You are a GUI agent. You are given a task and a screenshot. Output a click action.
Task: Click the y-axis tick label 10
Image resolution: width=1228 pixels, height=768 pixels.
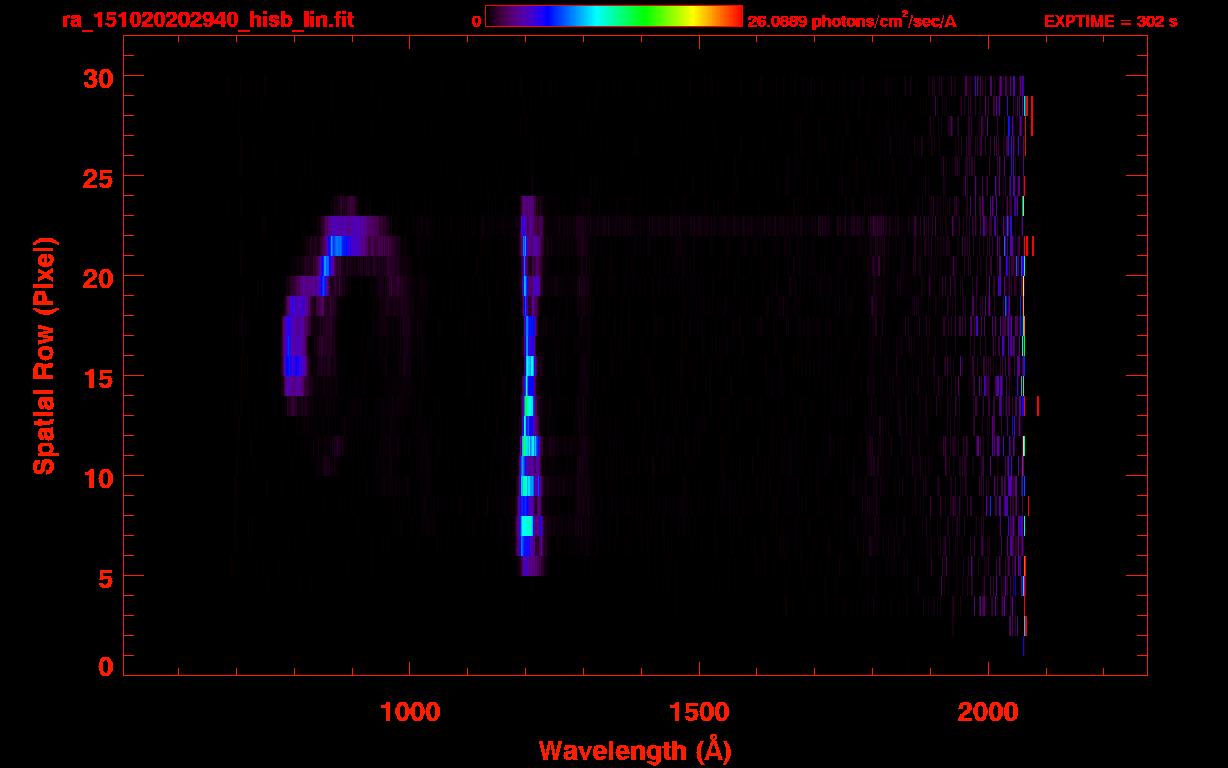(x=98, y=477)
